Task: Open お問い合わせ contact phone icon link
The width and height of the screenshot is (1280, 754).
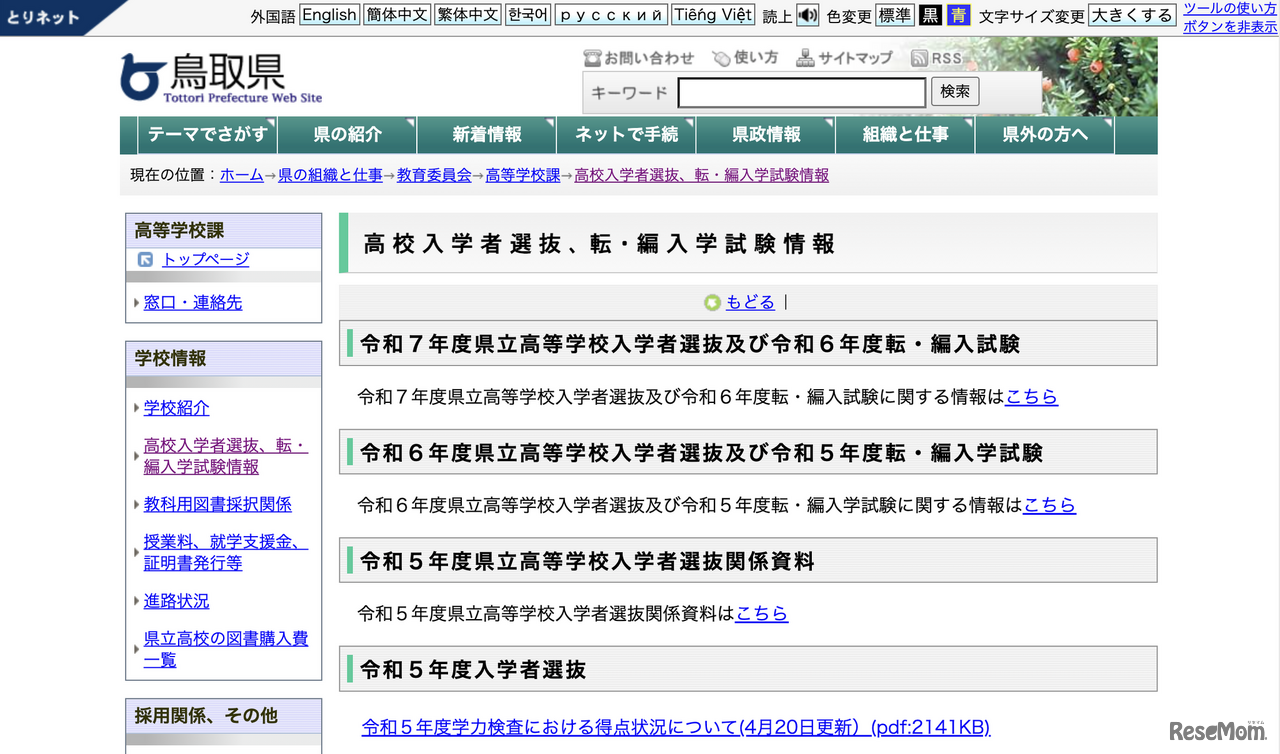Action: 592,58
